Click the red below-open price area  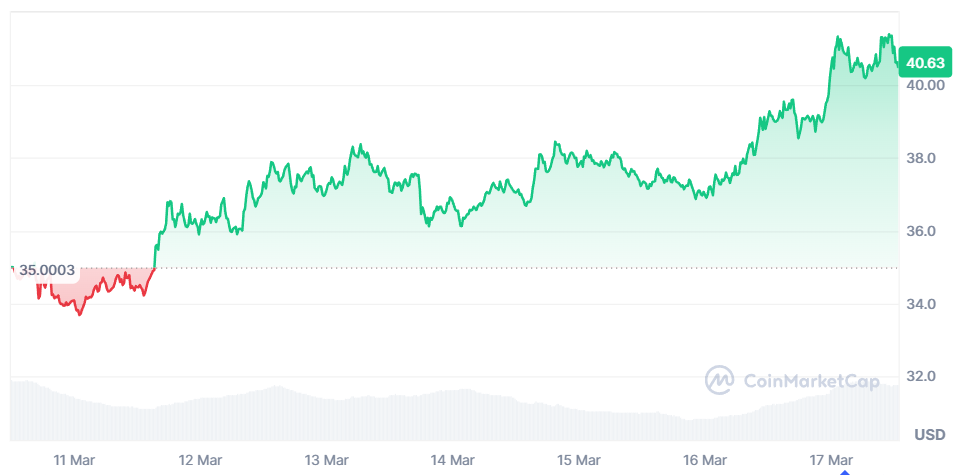click(x=92, y=286)
